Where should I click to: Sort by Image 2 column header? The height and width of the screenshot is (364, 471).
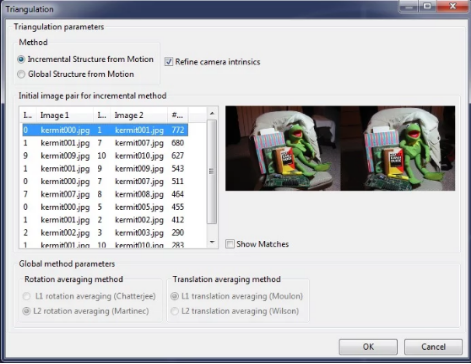point(139,115)
